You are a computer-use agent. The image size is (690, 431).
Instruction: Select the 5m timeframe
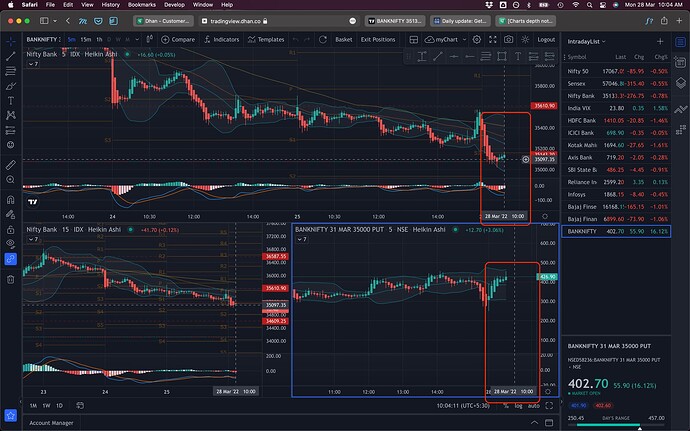72,40
